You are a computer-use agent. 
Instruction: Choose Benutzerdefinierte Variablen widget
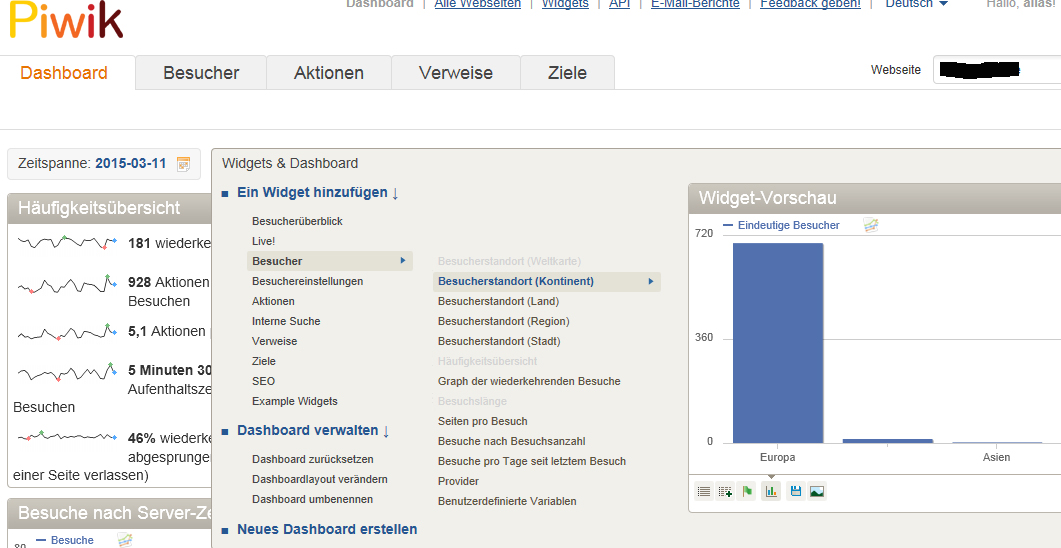tap(507, 501)
